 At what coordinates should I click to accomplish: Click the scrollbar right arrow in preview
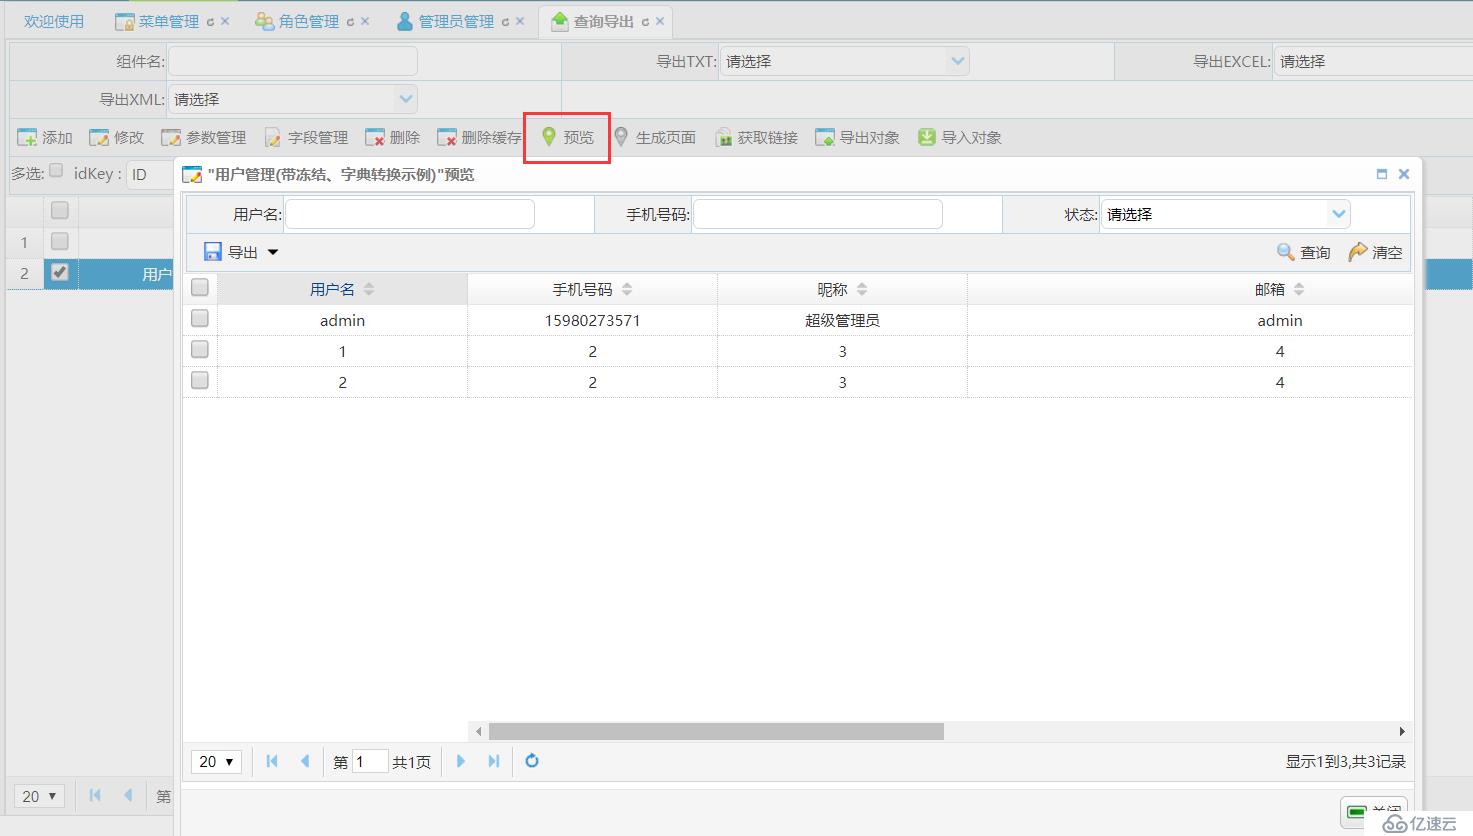(1402, 731)
